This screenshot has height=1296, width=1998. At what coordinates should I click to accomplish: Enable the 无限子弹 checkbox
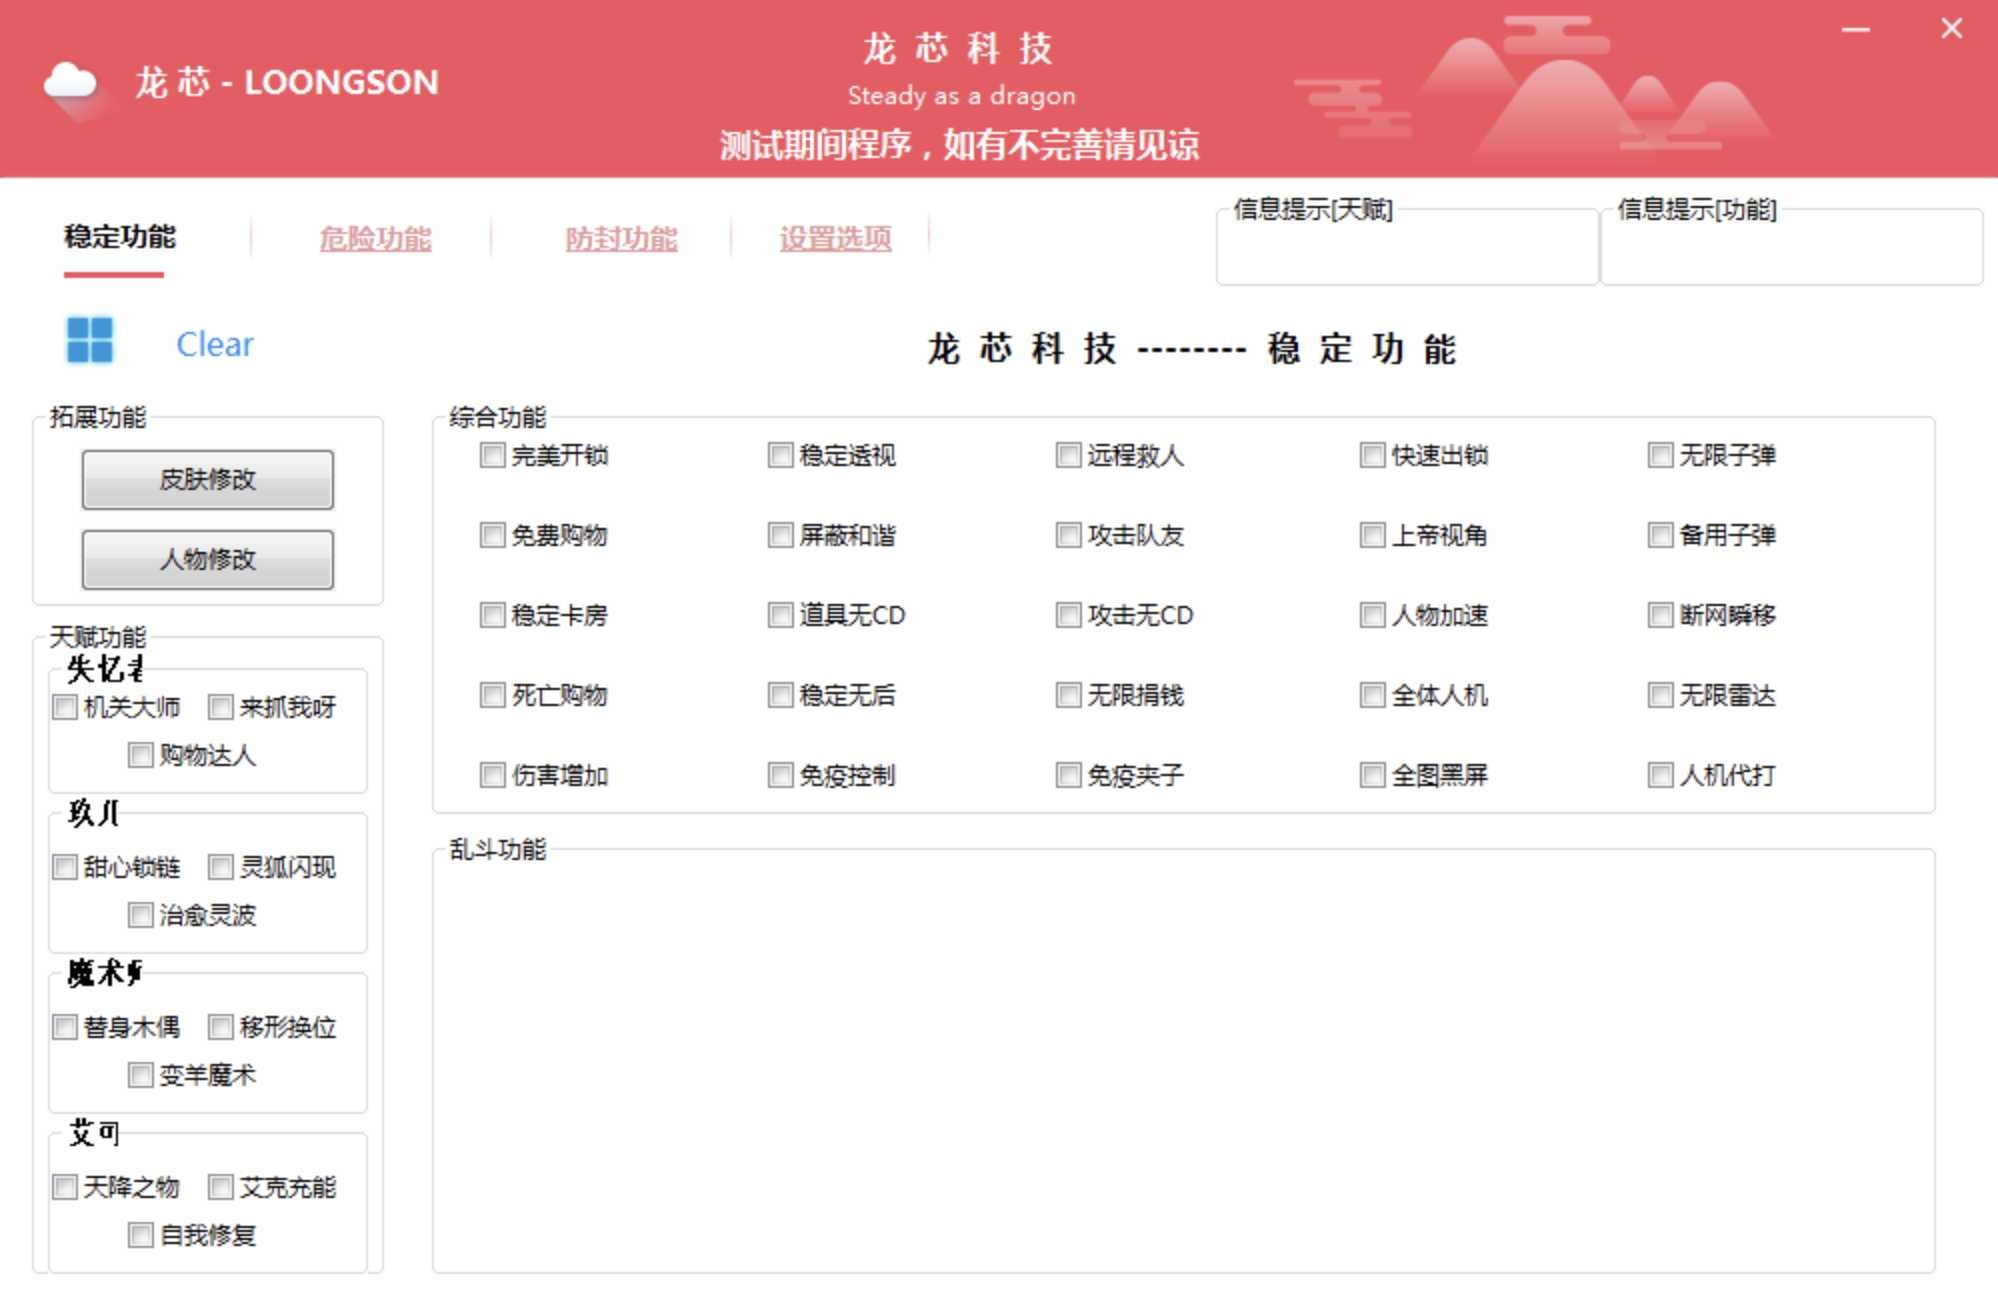click(x=1660, y=456)
